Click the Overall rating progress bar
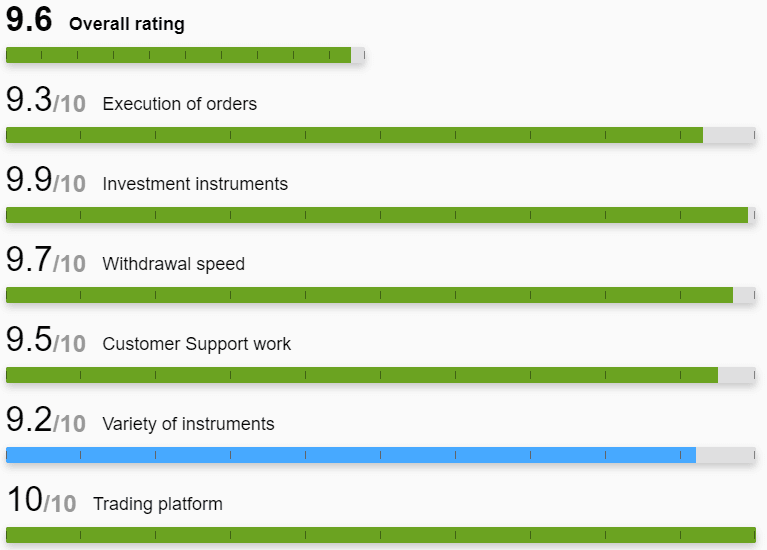 point(185,55)
